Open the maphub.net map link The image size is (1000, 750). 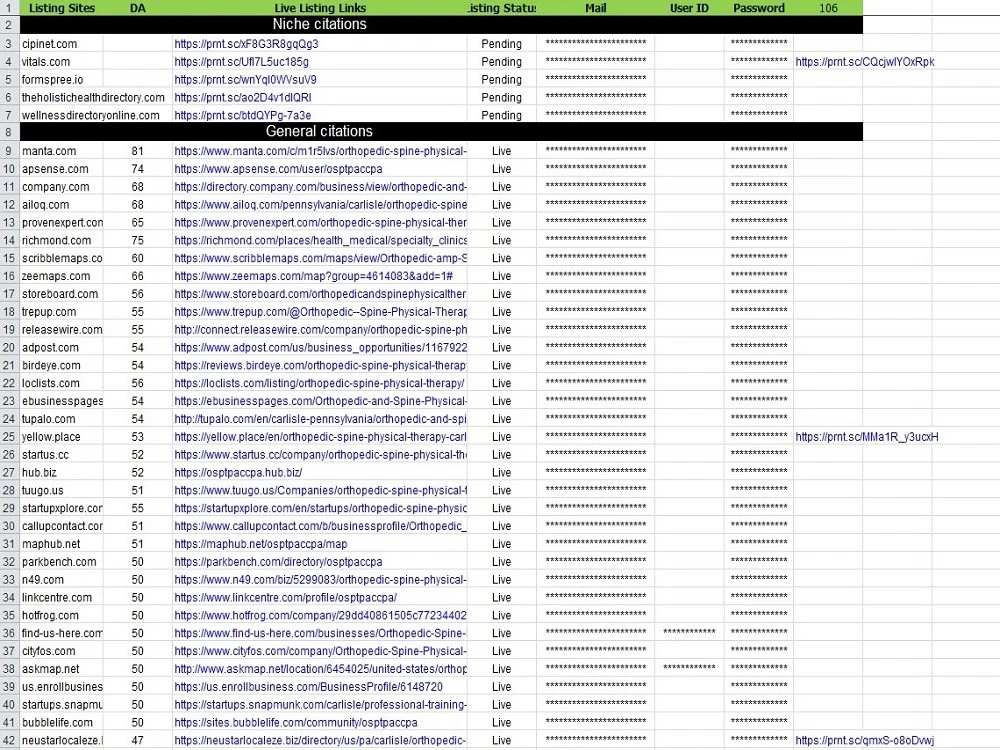[261, 544]
